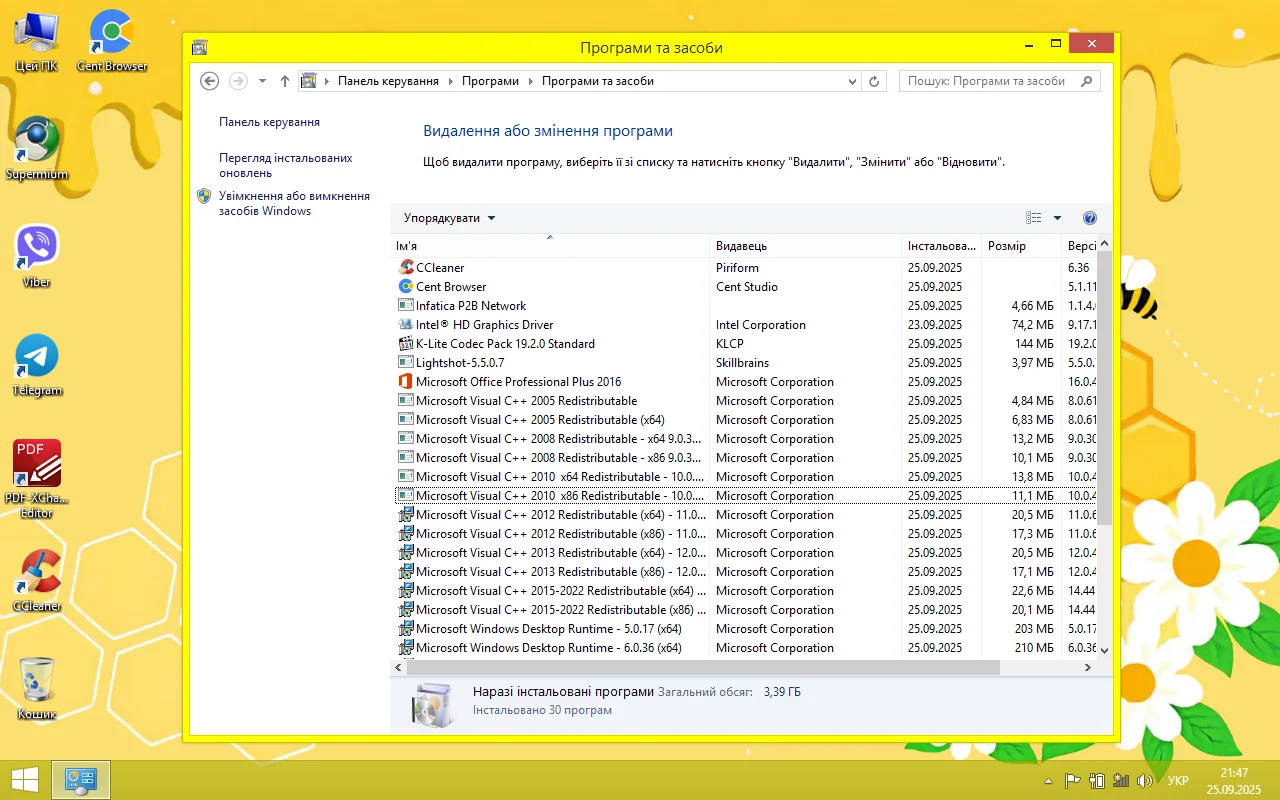Viewport: 1280px width, 800px height.
Task: Sort list by Видавець column header
Action: (x=742, y=246)
